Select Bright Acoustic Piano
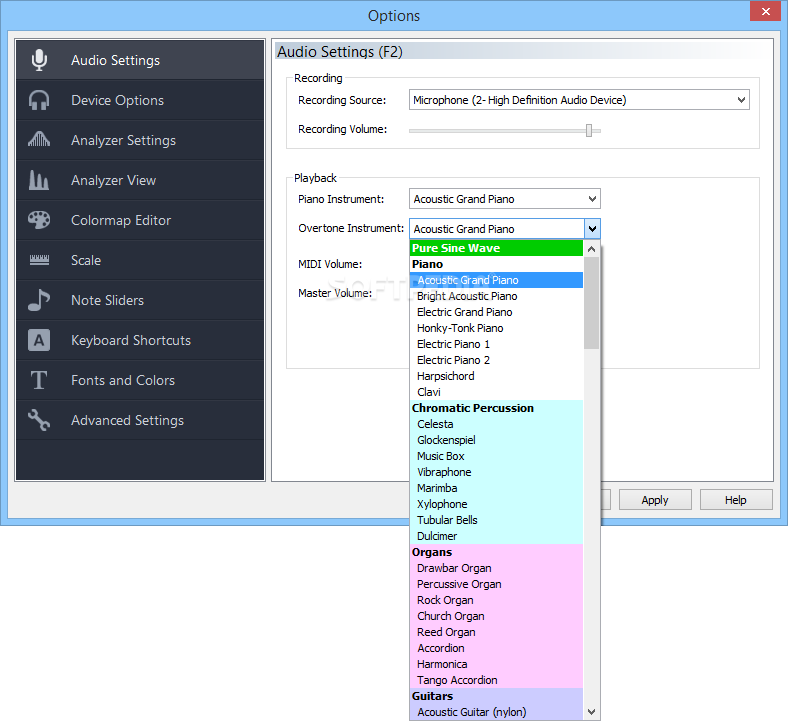This screenshot has height=721, width=788. [497, 296]
